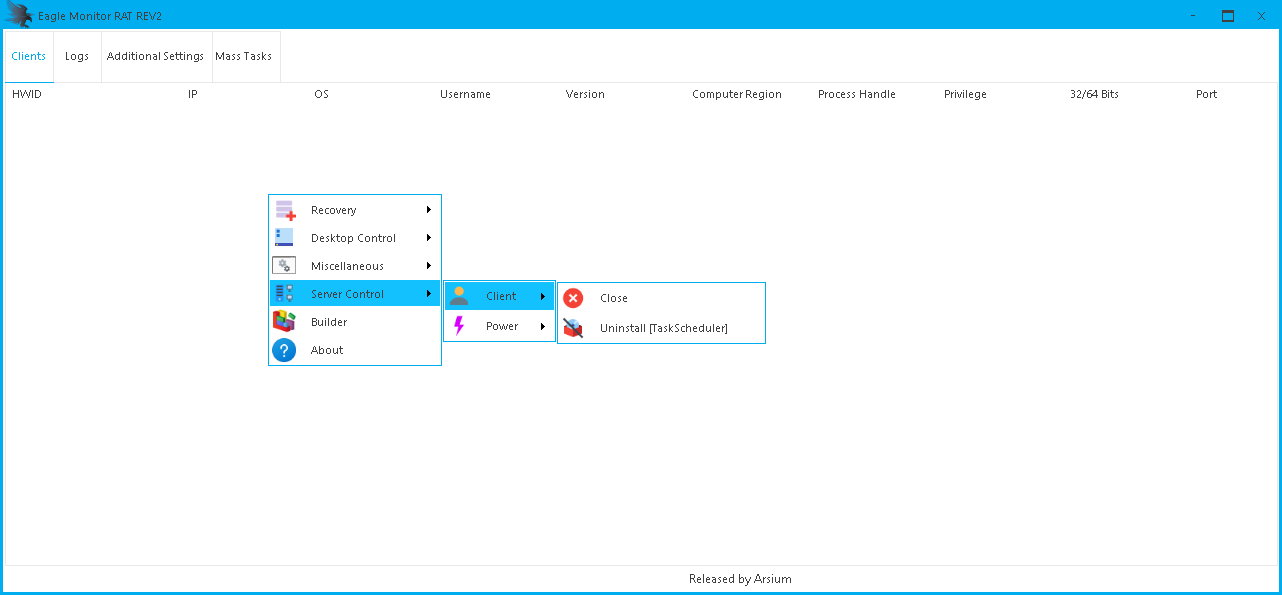The height and width of the screenshot is (595, 1282).
Task: Maximize the Eagle Monitor window
Action: [1227, 15]
